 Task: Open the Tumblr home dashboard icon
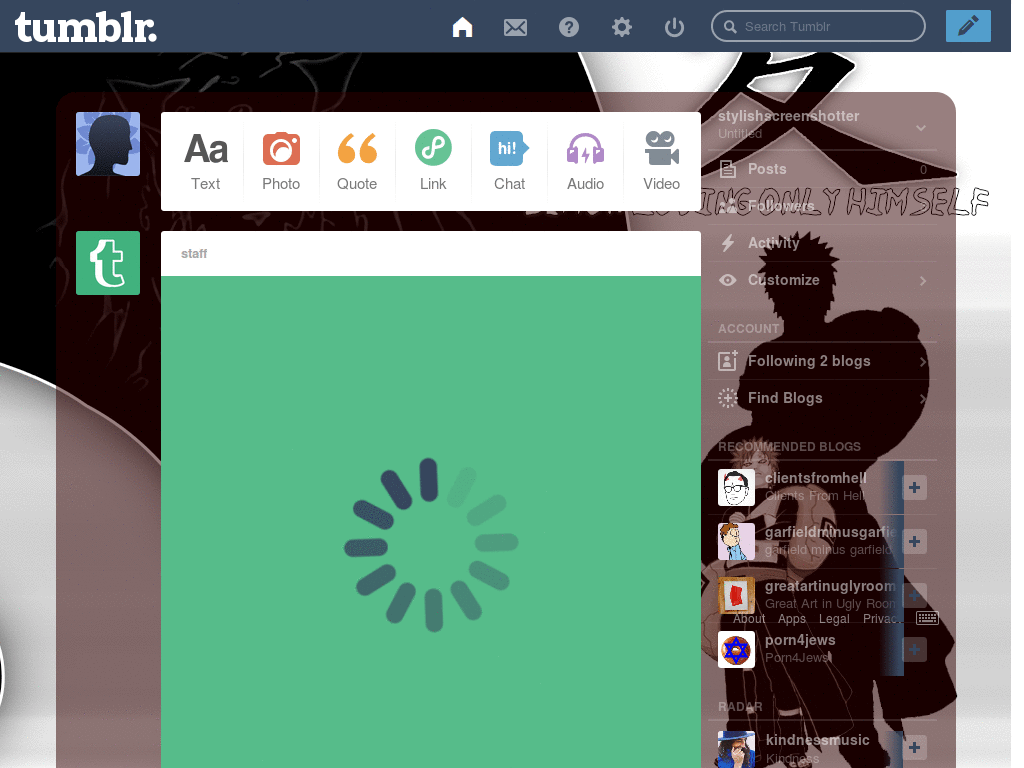pyautogui.click(x=462, y=27)
